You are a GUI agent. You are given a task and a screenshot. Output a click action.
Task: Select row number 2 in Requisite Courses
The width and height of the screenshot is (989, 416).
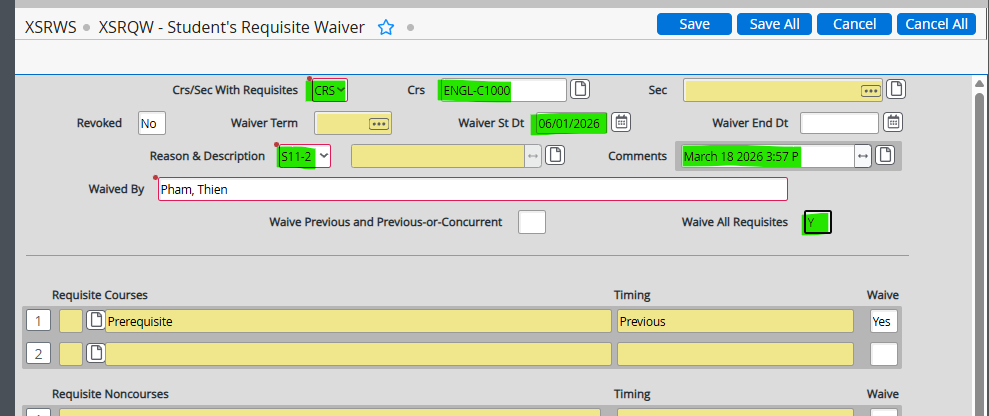[x=38, y=354]
